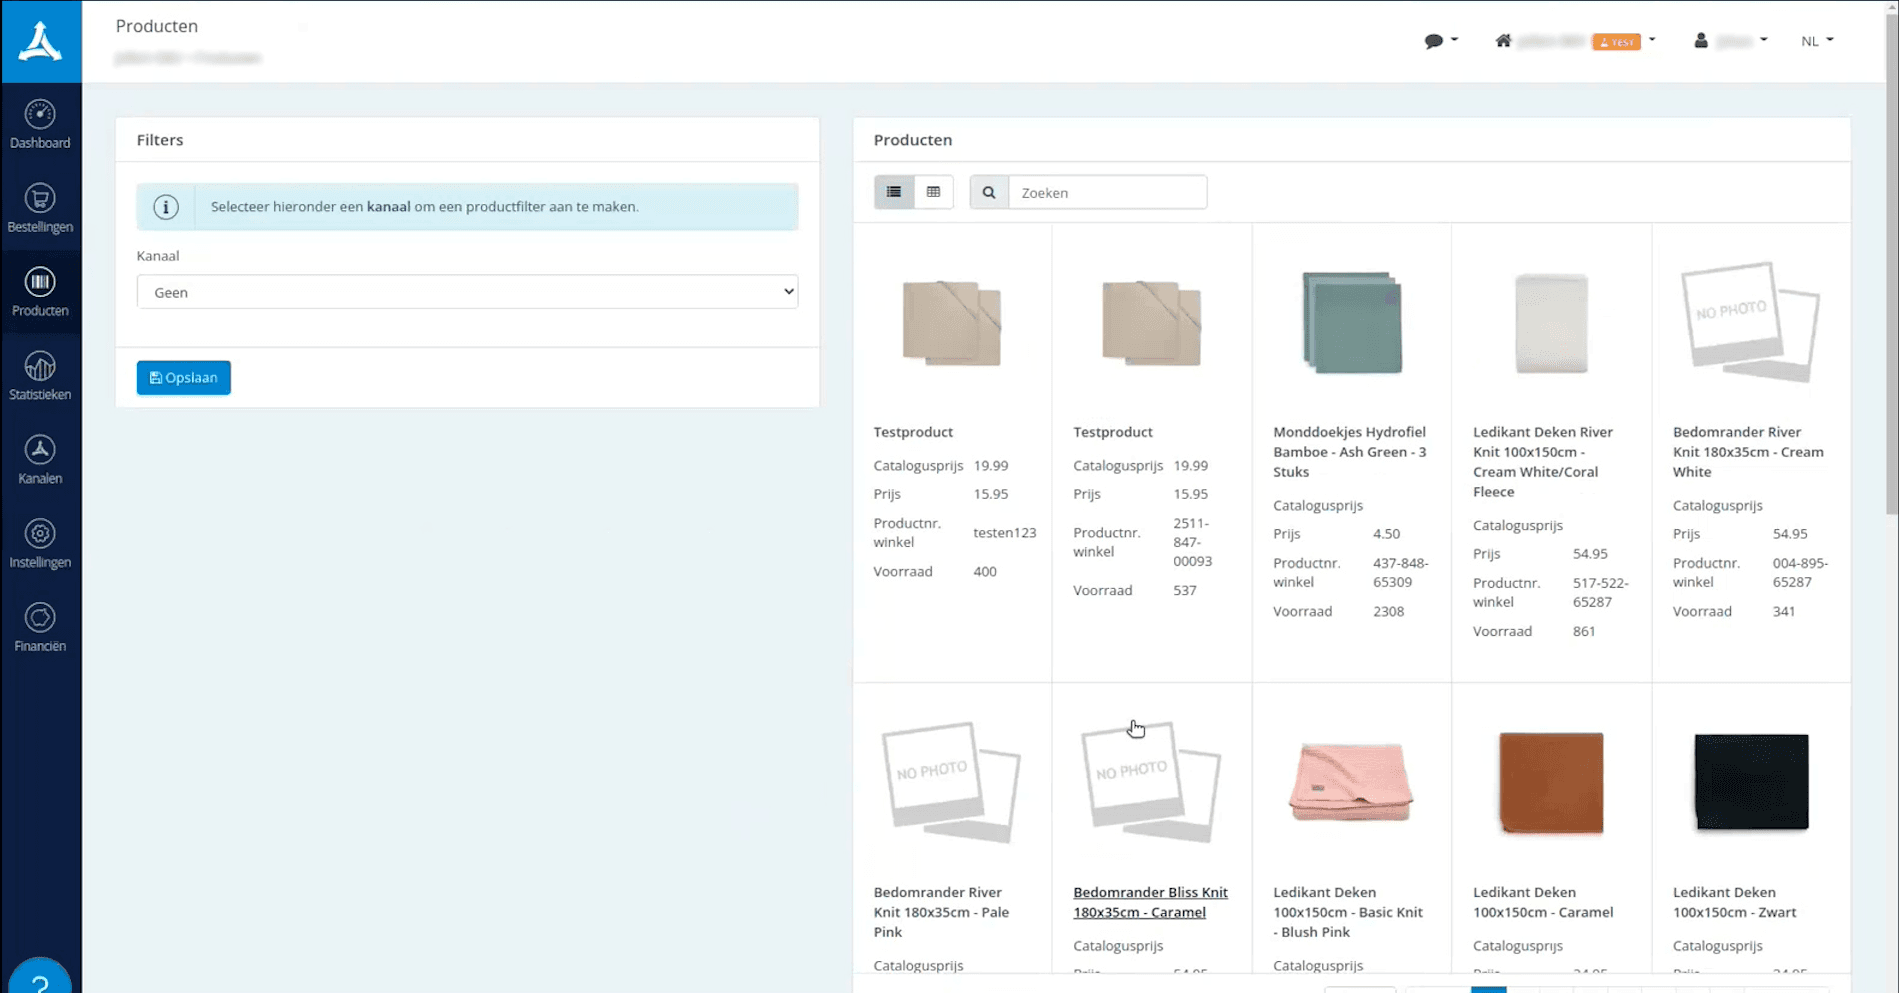Open the Dashboard sidebar item
This screenshot has height=993, width=1899.
point(40,125)
